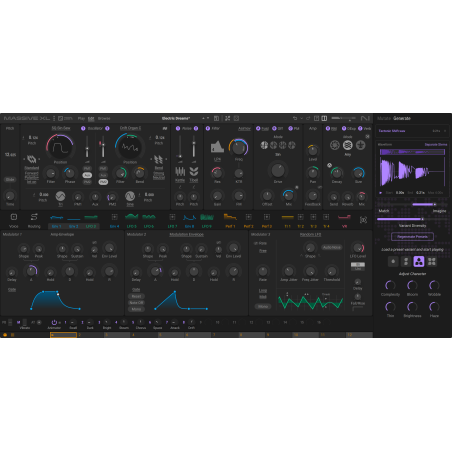This screenshot has width=452, height=452.
Task: Open the Electric Dreams preset name menu
Action: point(176,118)
